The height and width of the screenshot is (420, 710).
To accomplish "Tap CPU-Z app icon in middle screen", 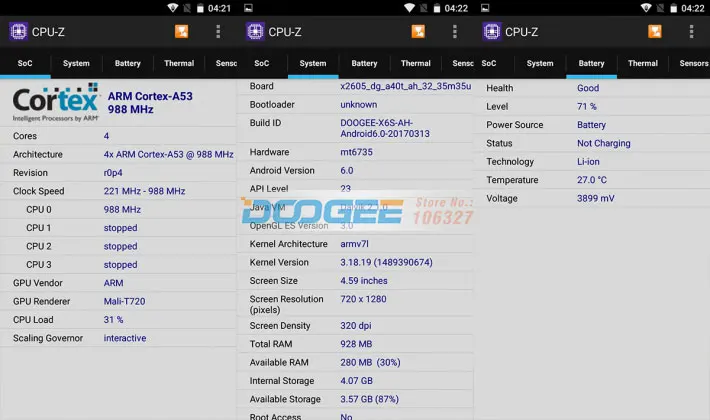I will tap(255, 32).
